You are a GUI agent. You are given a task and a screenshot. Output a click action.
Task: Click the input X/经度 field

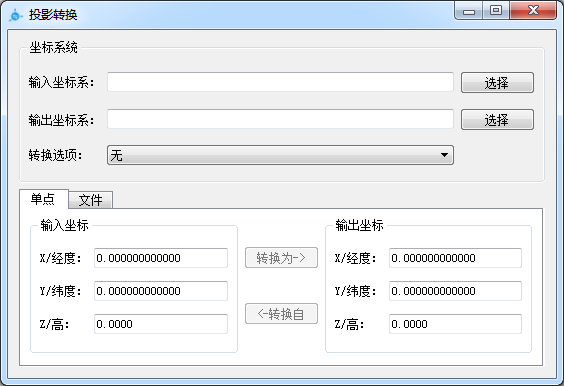pos(161,258)
